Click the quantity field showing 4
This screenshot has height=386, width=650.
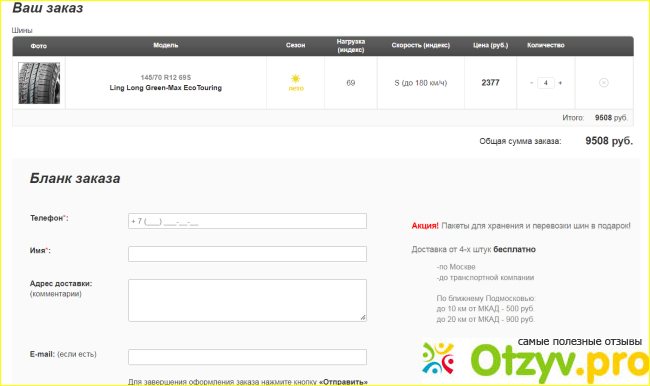[546, 83]
